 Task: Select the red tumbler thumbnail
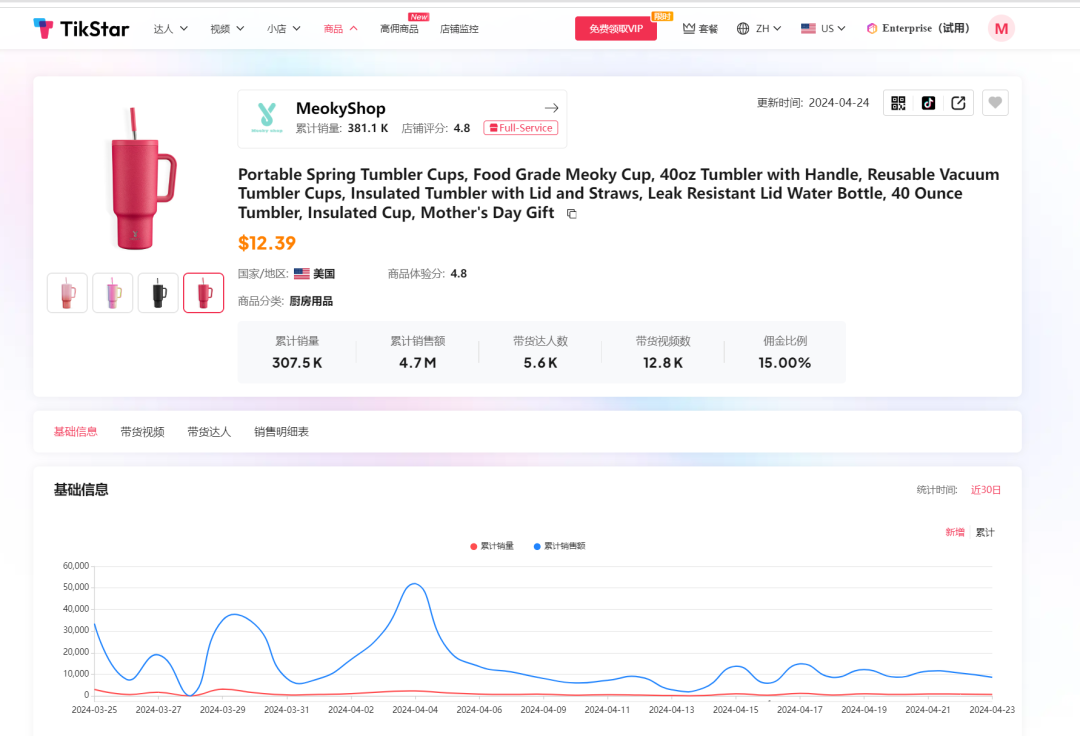[x=204, y=293]
